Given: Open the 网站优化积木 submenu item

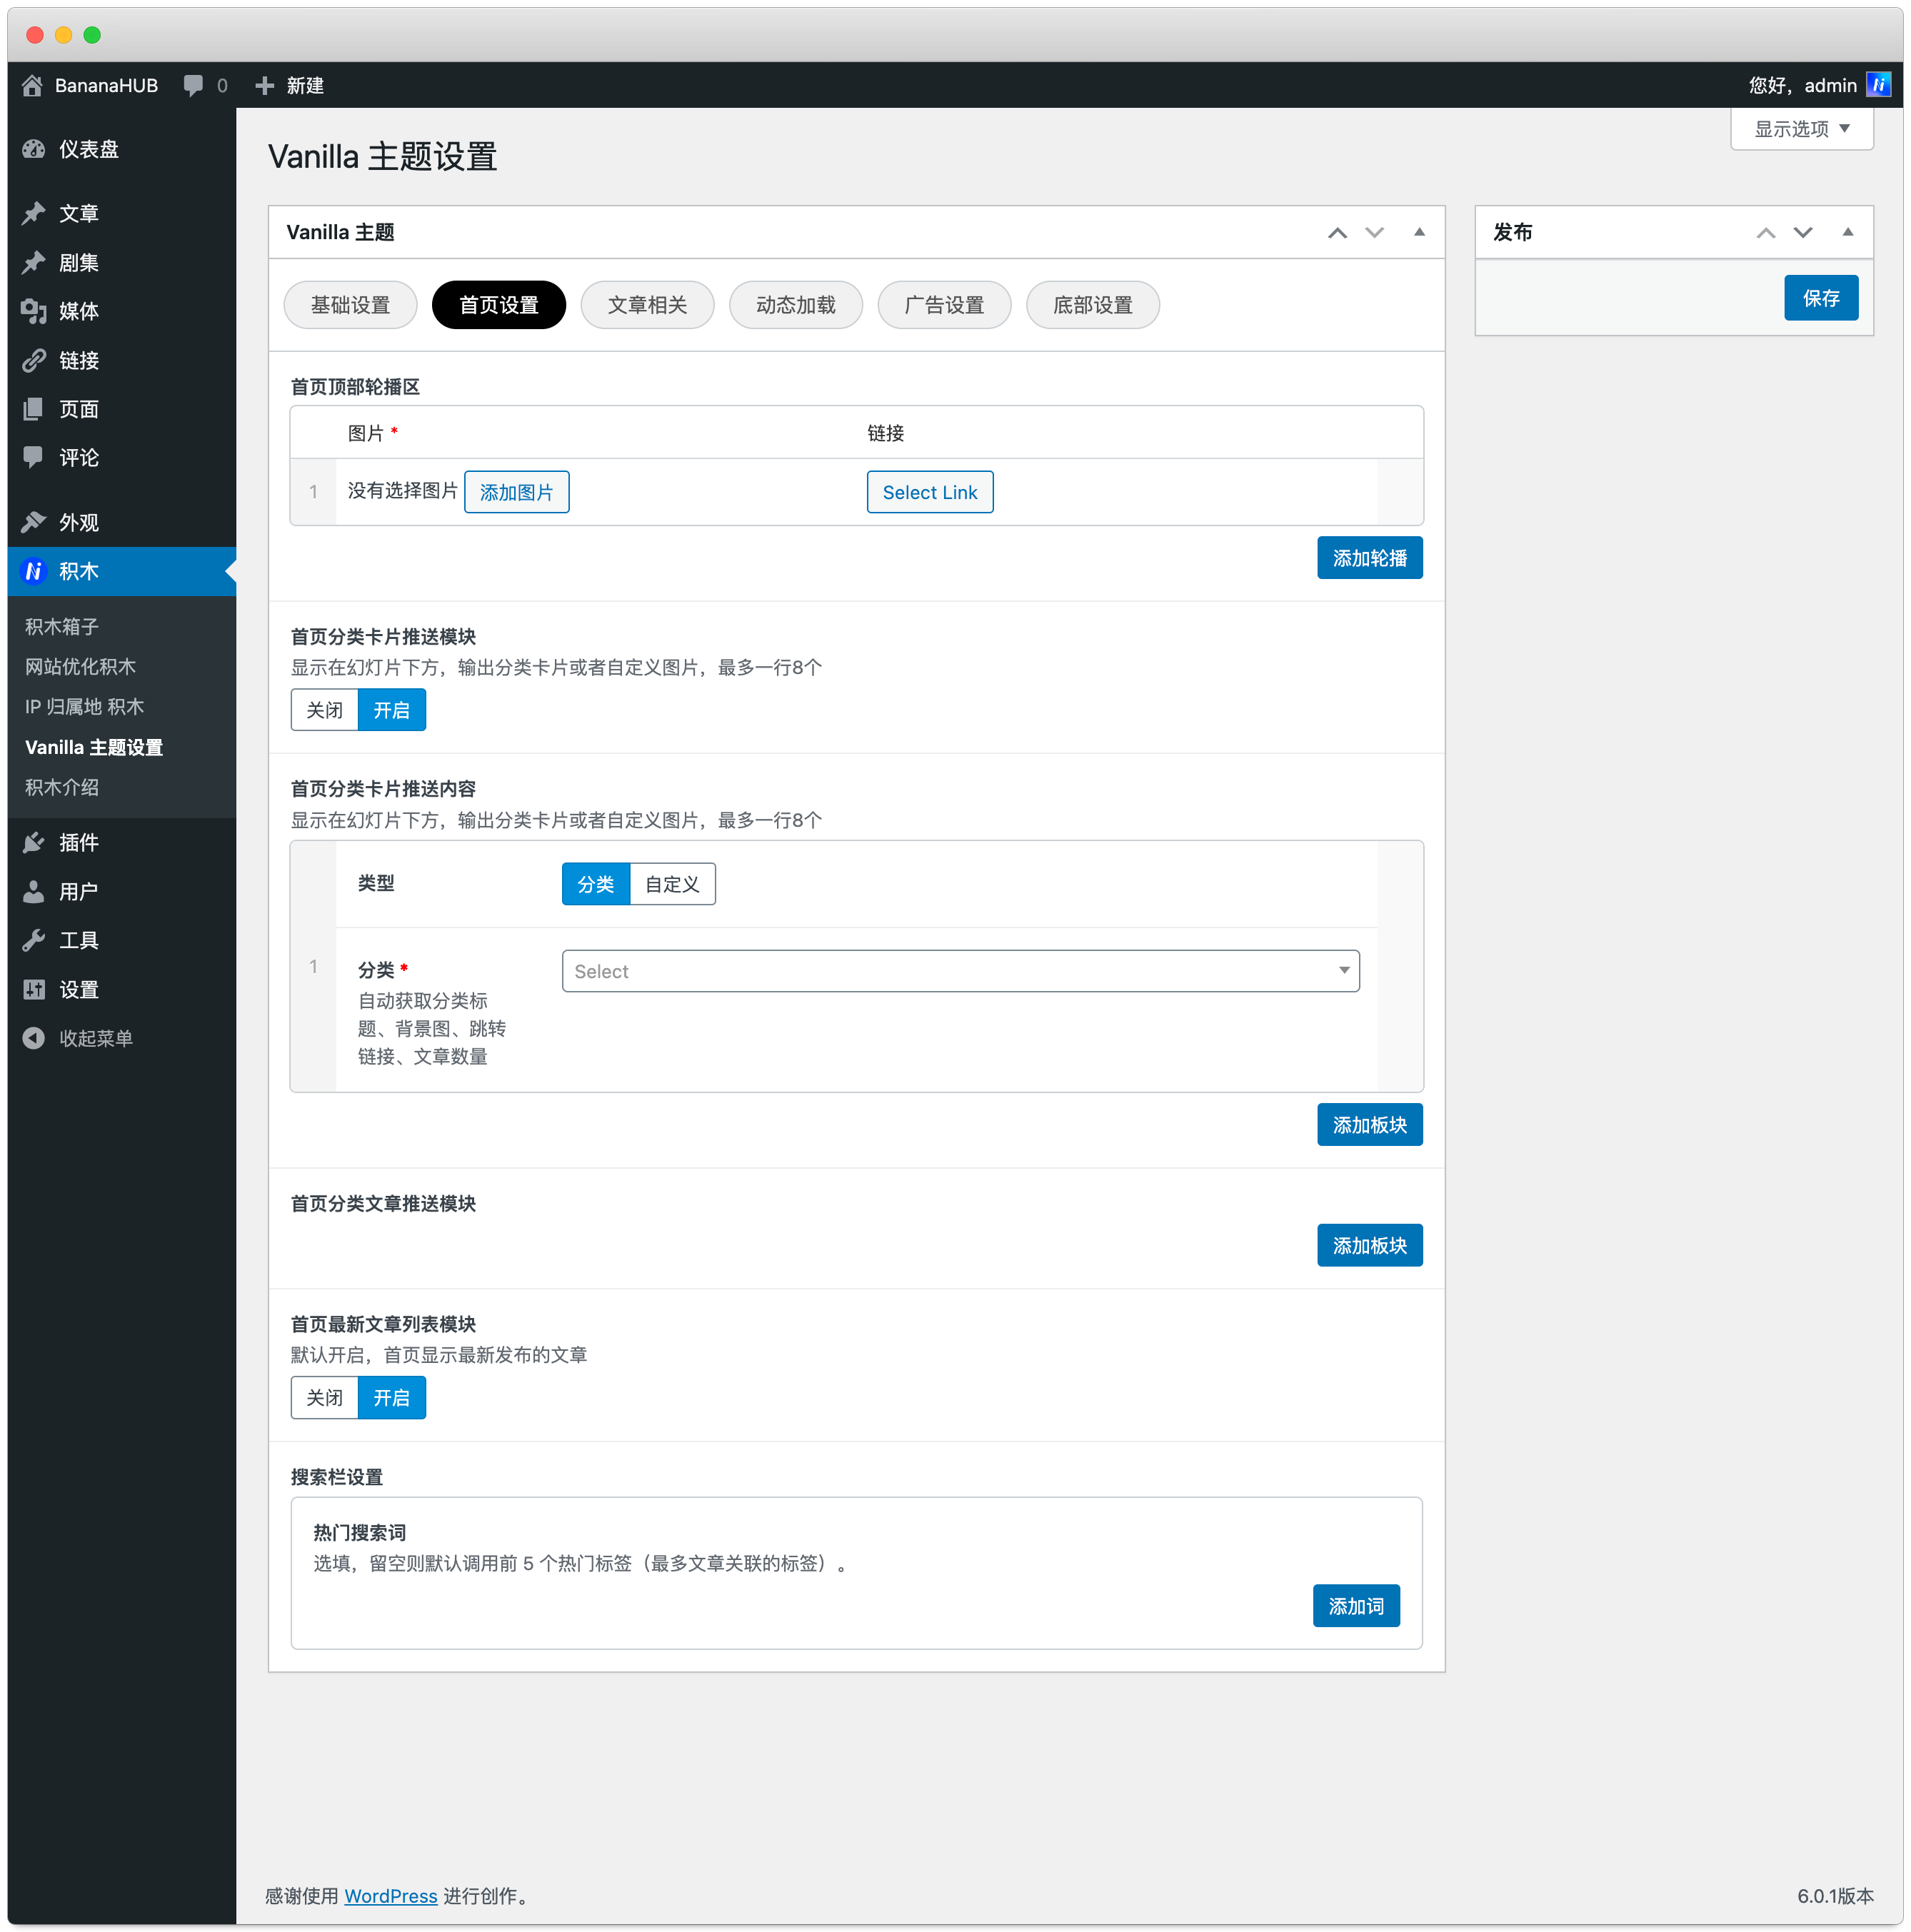Looking at the screenshot, I should click(x=80, y=666).
